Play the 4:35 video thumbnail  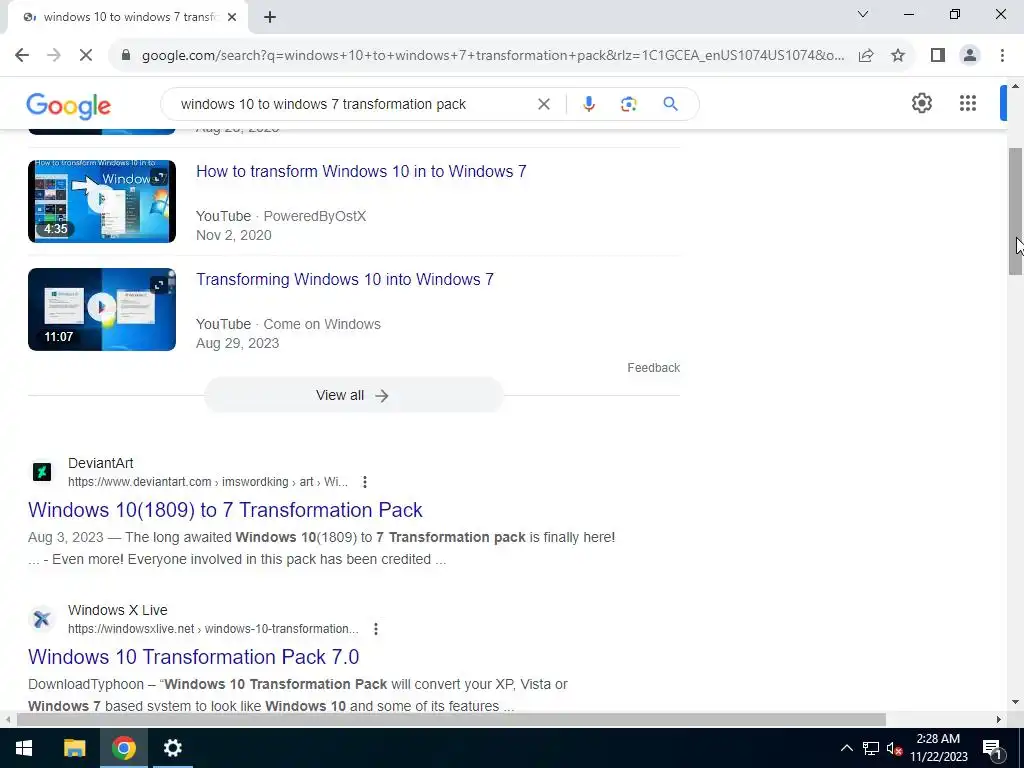(102, 201)
